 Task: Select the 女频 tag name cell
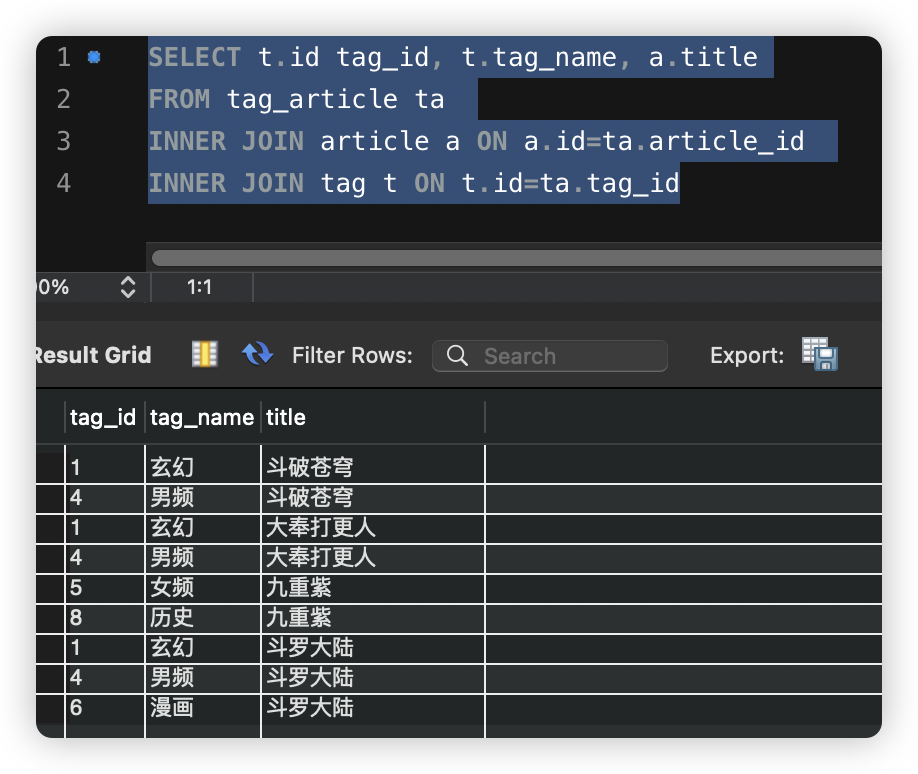[172, 588]
